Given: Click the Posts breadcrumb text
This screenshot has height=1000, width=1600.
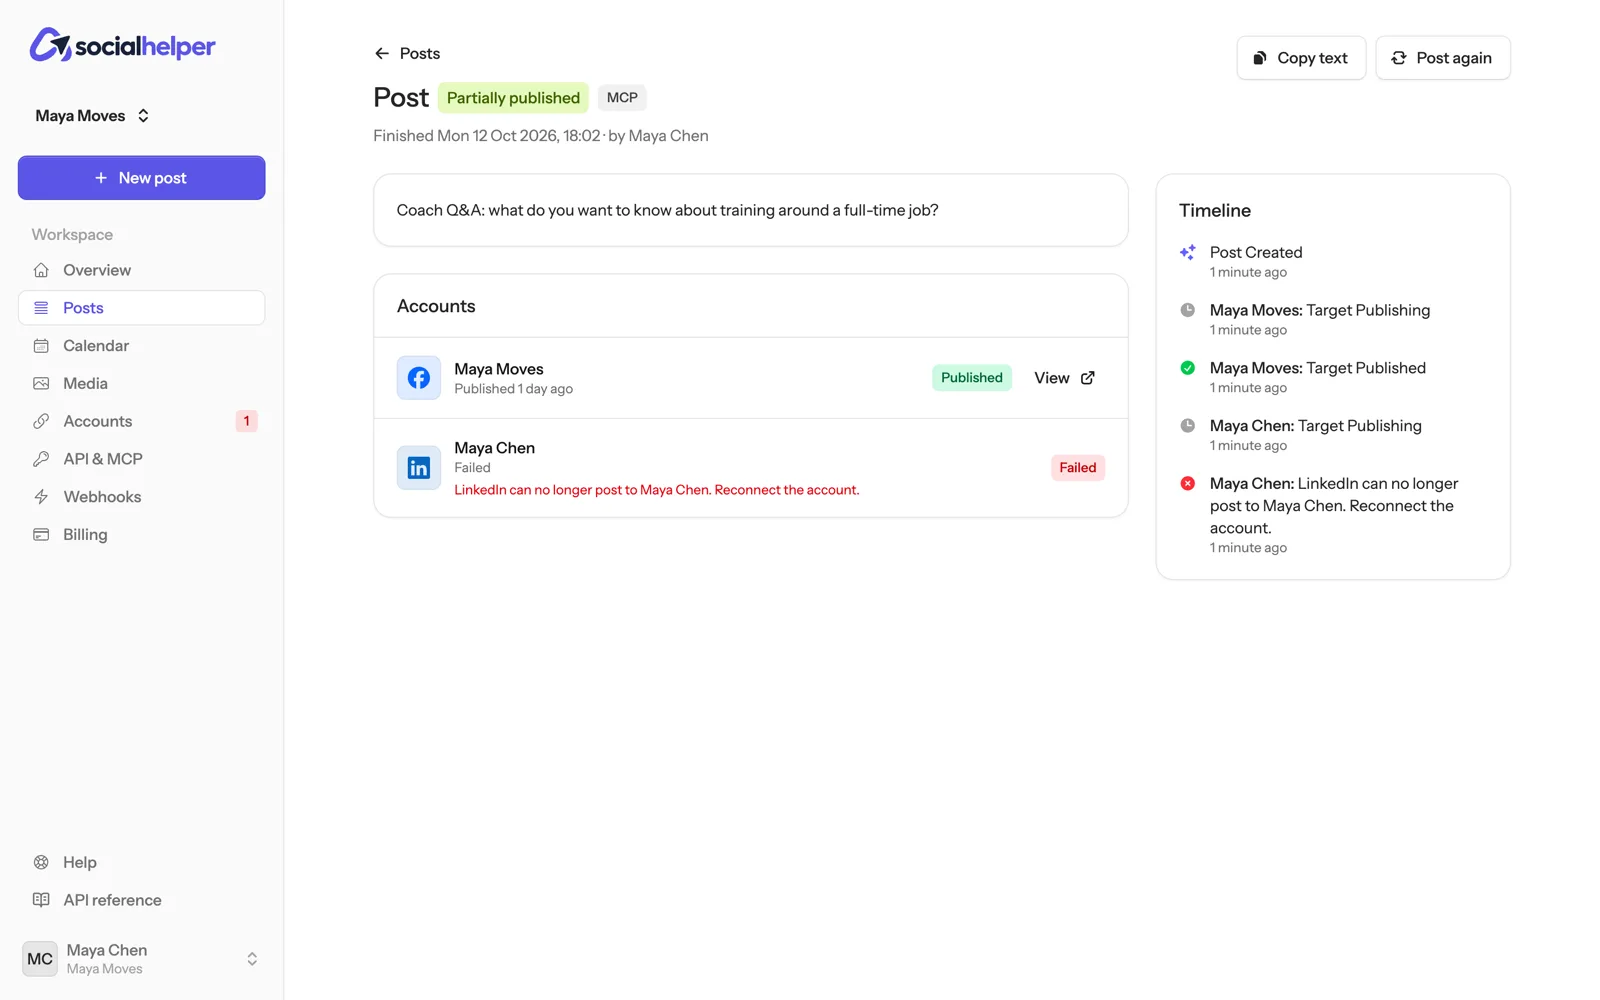Looking at the screenshot, I should click(420, 54).
